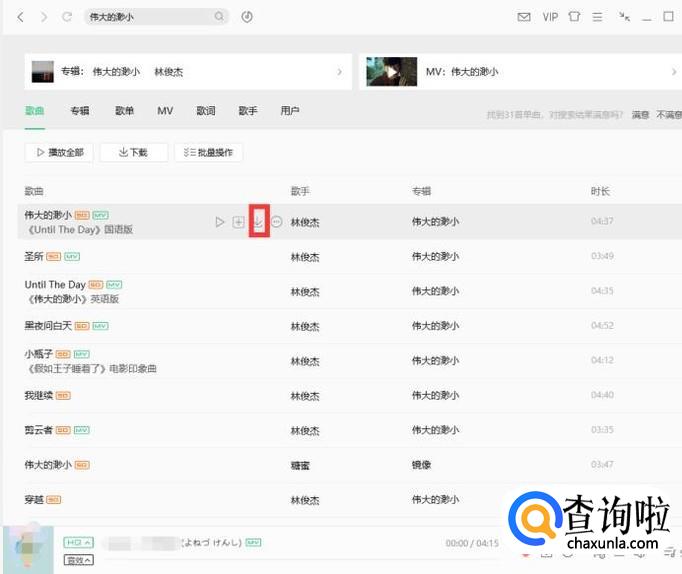Viewport: 682px width, 574px height.
Task: Click the 播放全部 button
Action: click(59, 153)
